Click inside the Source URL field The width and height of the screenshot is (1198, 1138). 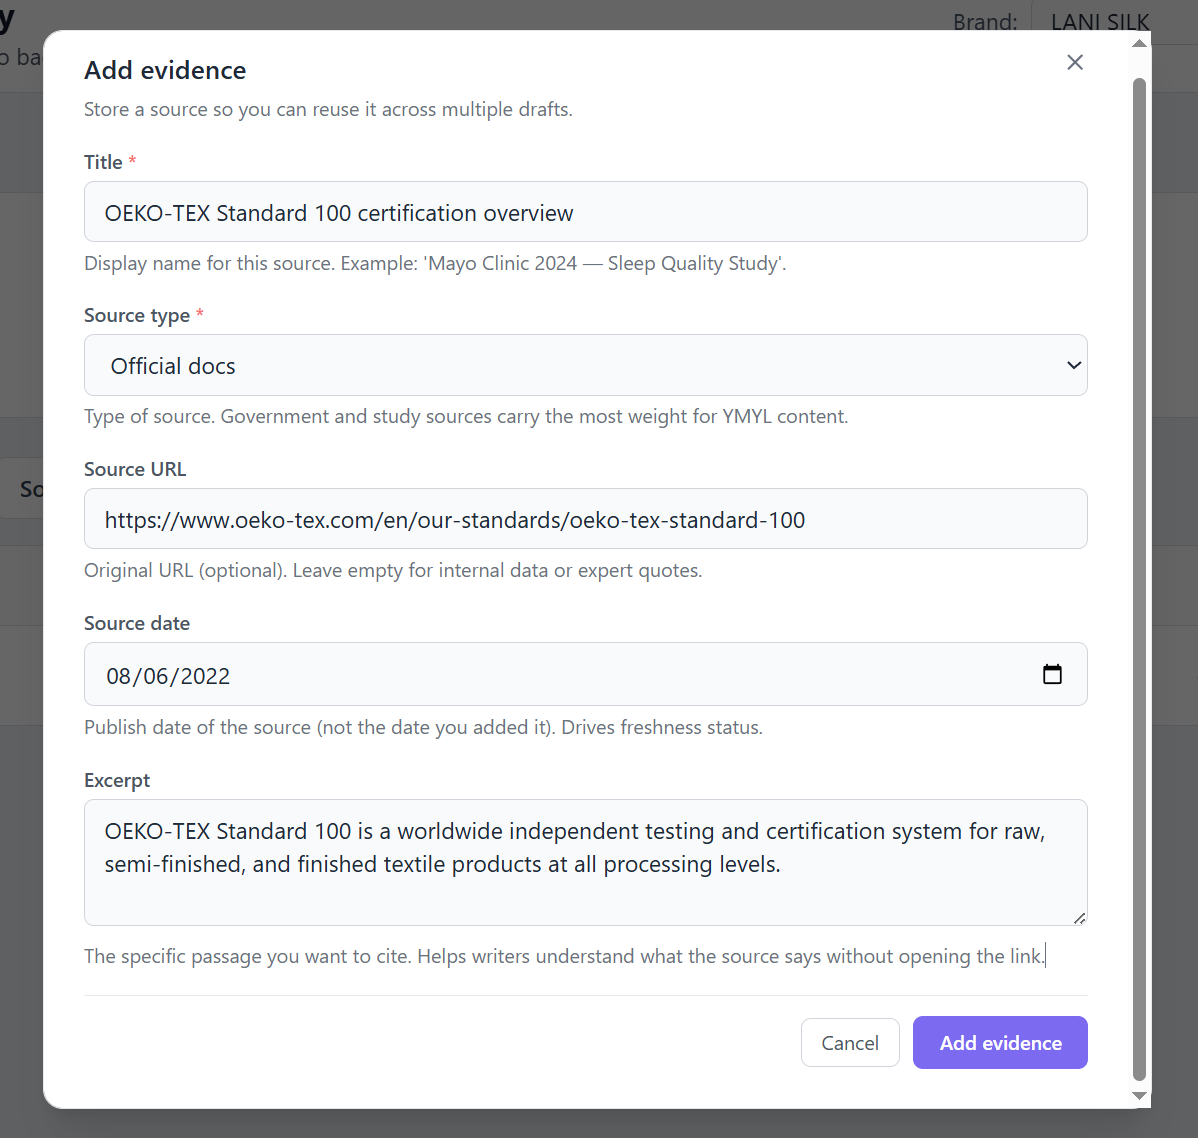[585, 519]
